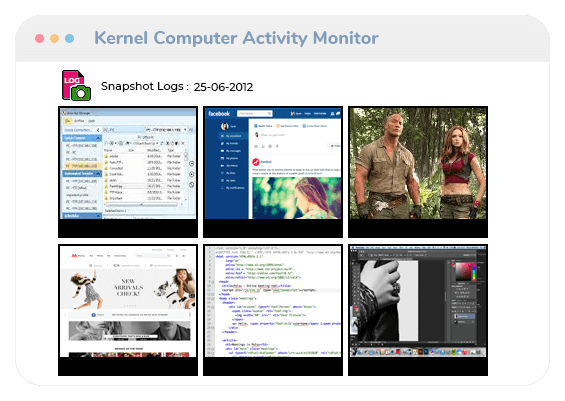Open the Photoshop workspace snapshot
Image resolution: width=565 pixels, height=401 pixels.
point(418,310)
